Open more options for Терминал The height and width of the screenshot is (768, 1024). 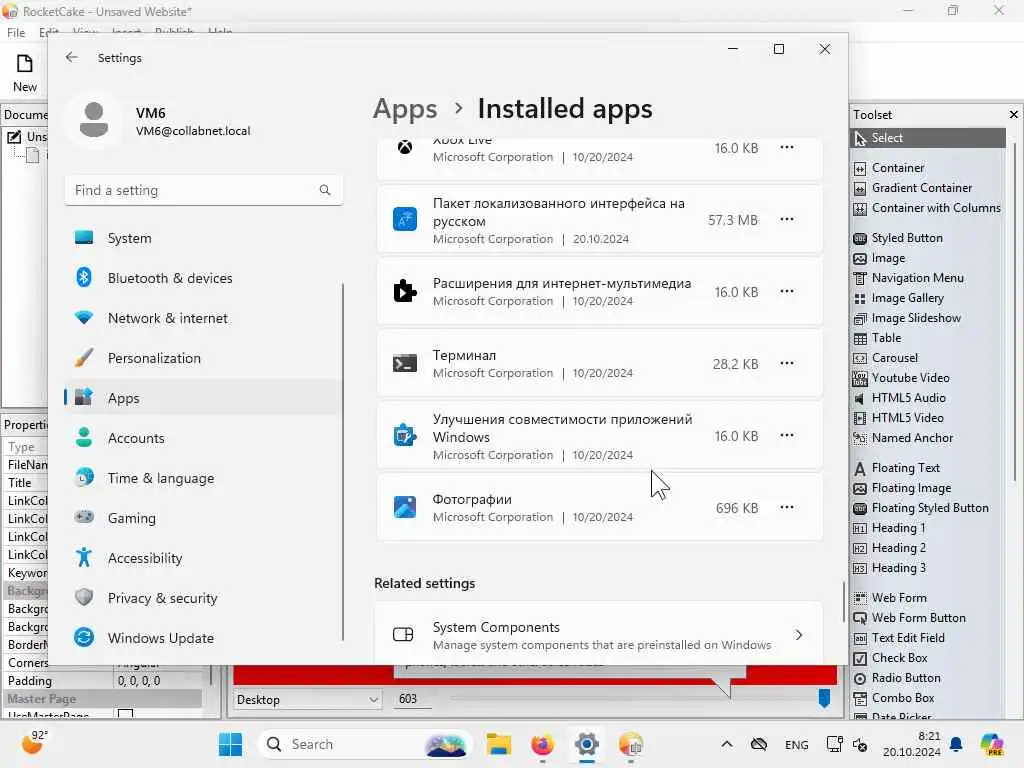pos(787,363)
